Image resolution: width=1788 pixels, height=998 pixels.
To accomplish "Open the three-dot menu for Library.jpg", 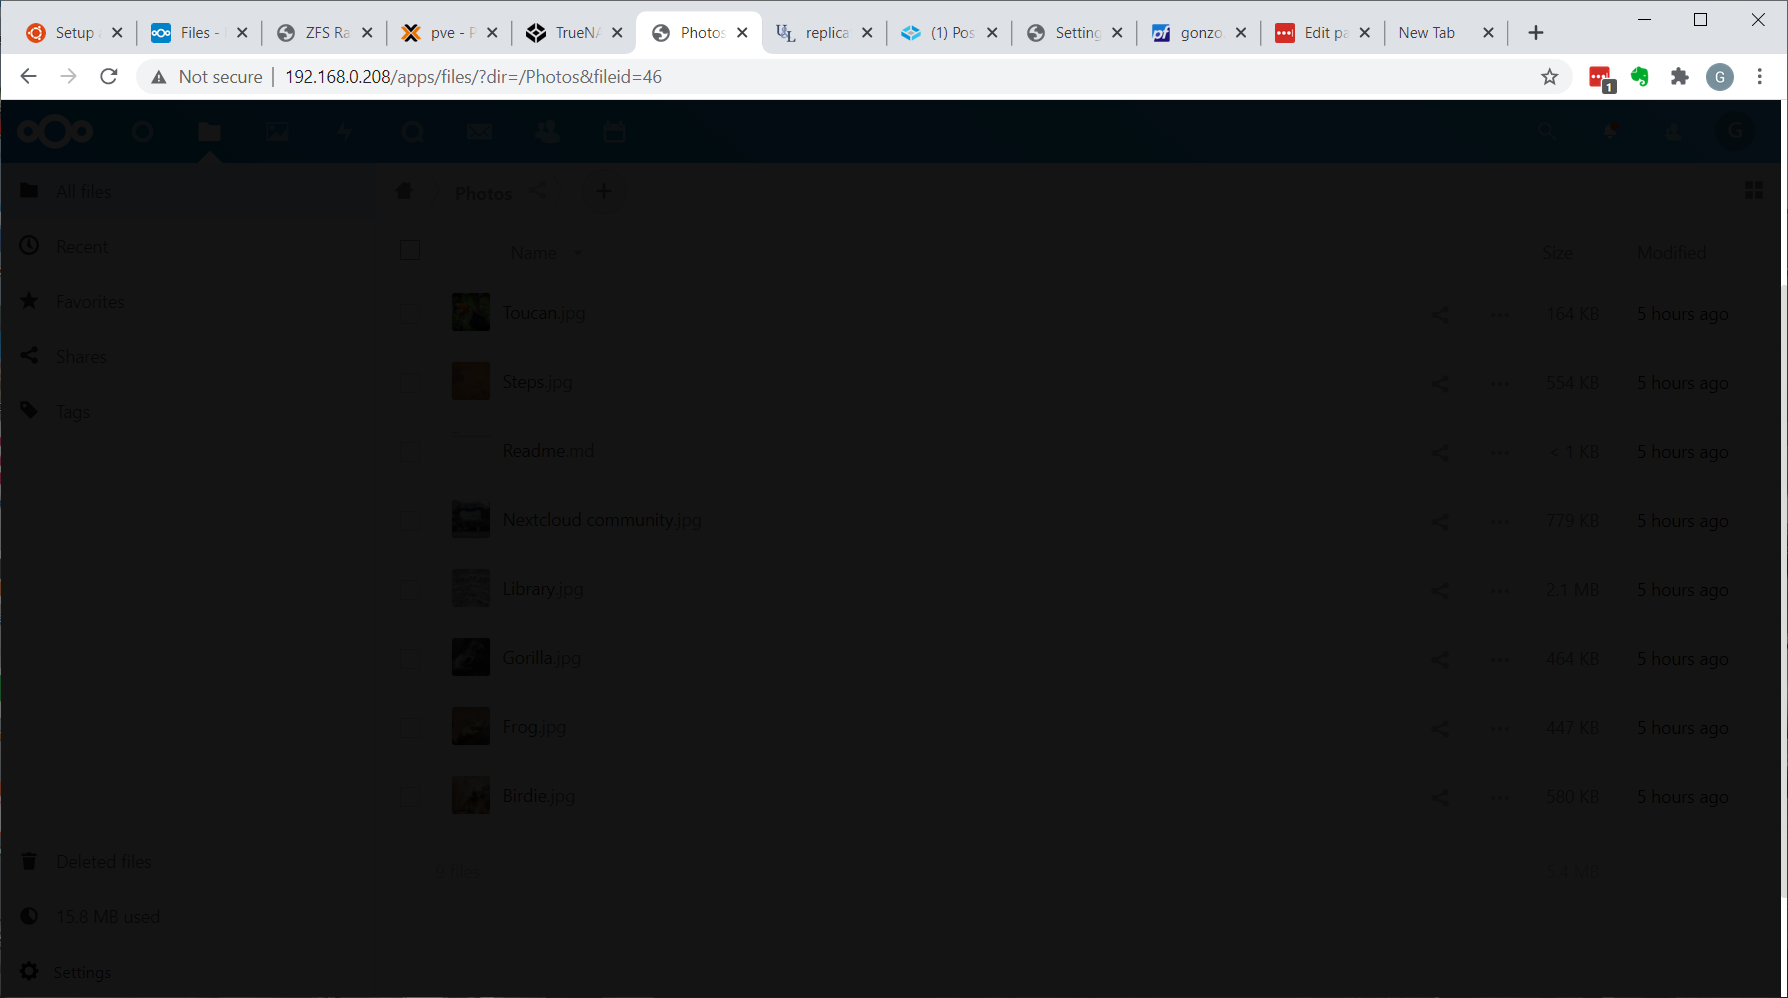I will pos(1500,591).
